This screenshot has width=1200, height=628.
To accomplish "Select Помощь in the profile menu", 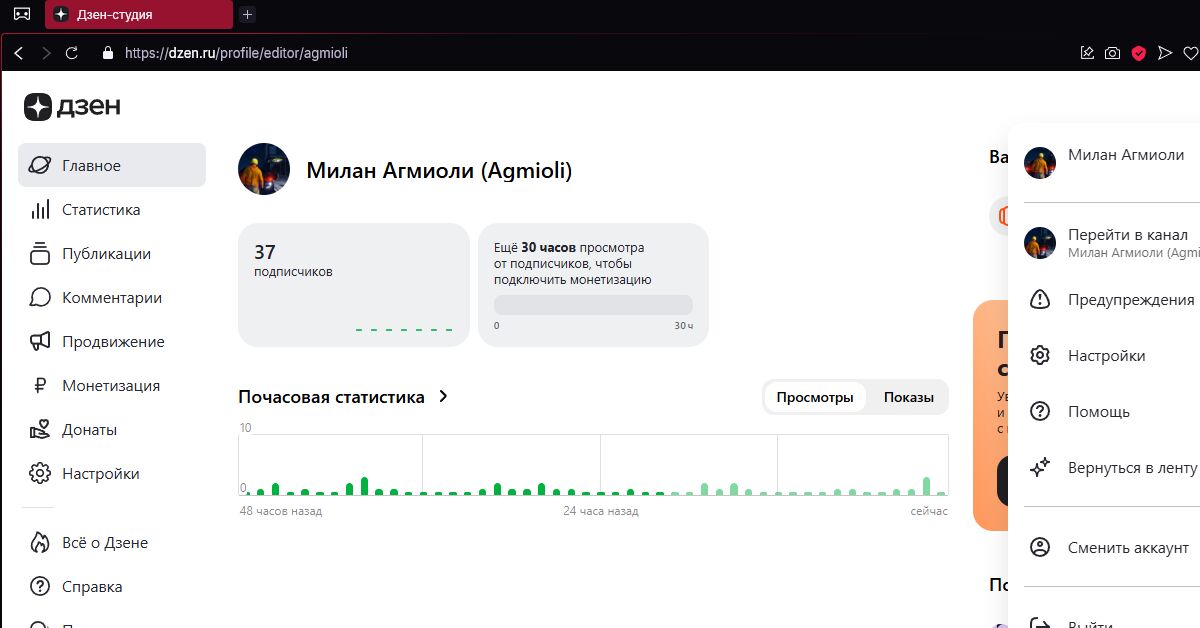I will click(1098, 412).
